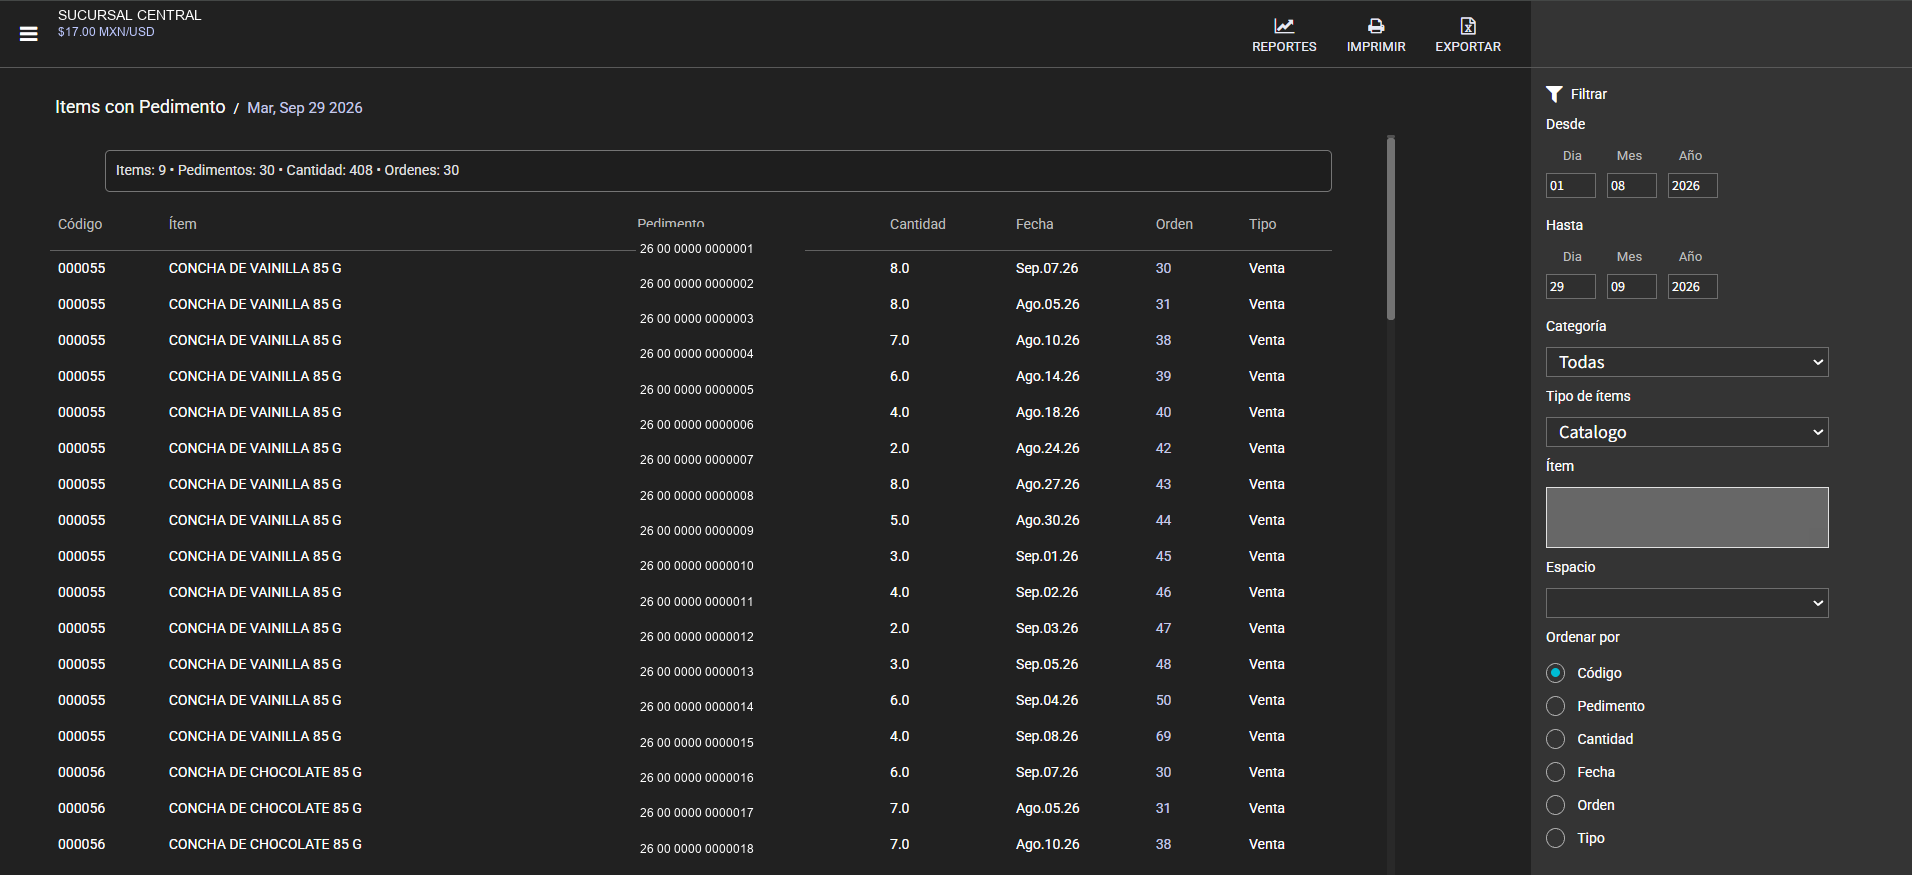1912x875 pixels.
Task: Click the SUCURSAL CENTRAL branch title
Action: 130,15
